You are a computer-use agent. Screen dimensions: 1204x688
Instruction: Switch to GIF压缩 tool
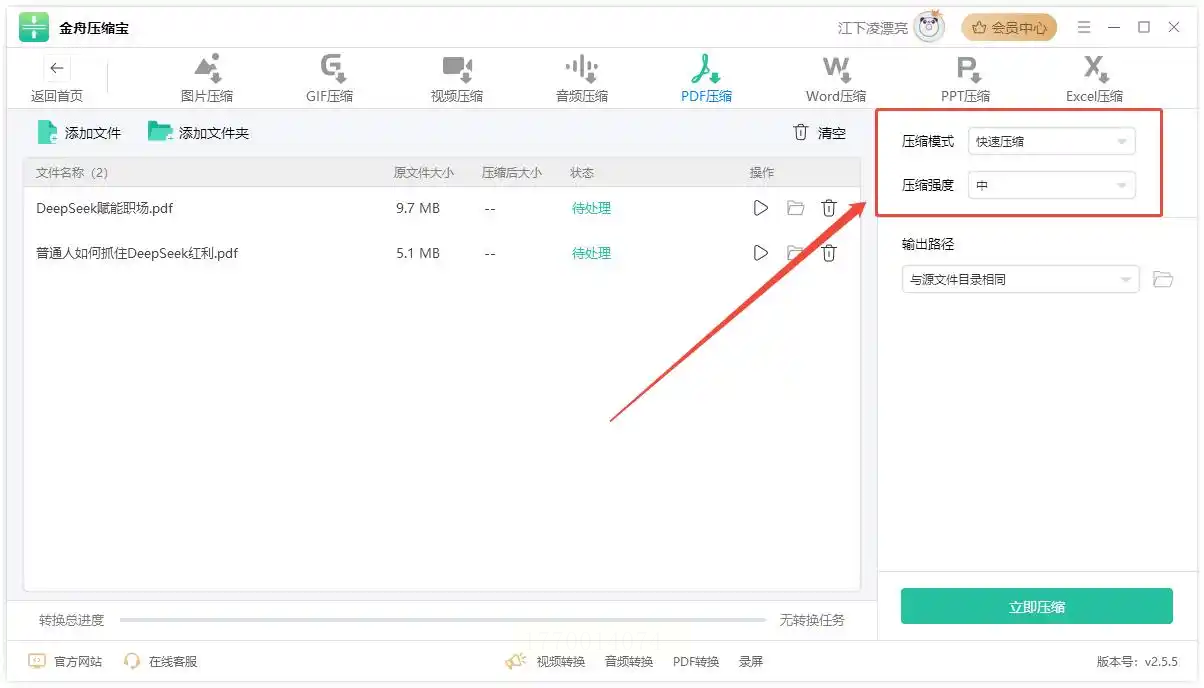point(329,80)
